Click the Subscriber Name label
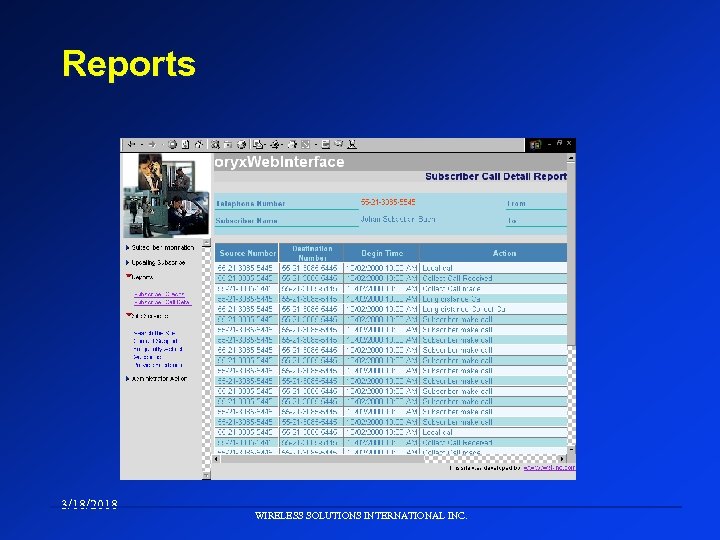720x540 pixels. pos(247,221)
